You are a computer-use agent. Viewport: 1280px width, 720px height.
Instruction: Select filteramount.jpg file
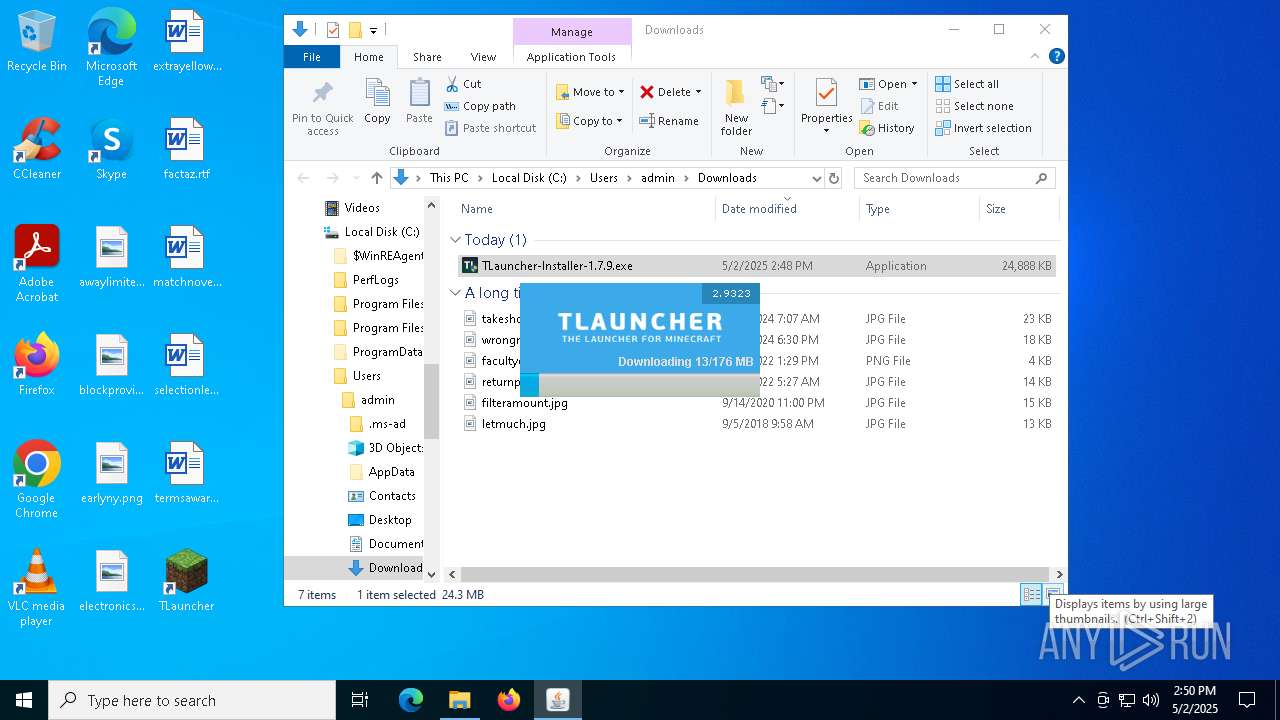524,403
